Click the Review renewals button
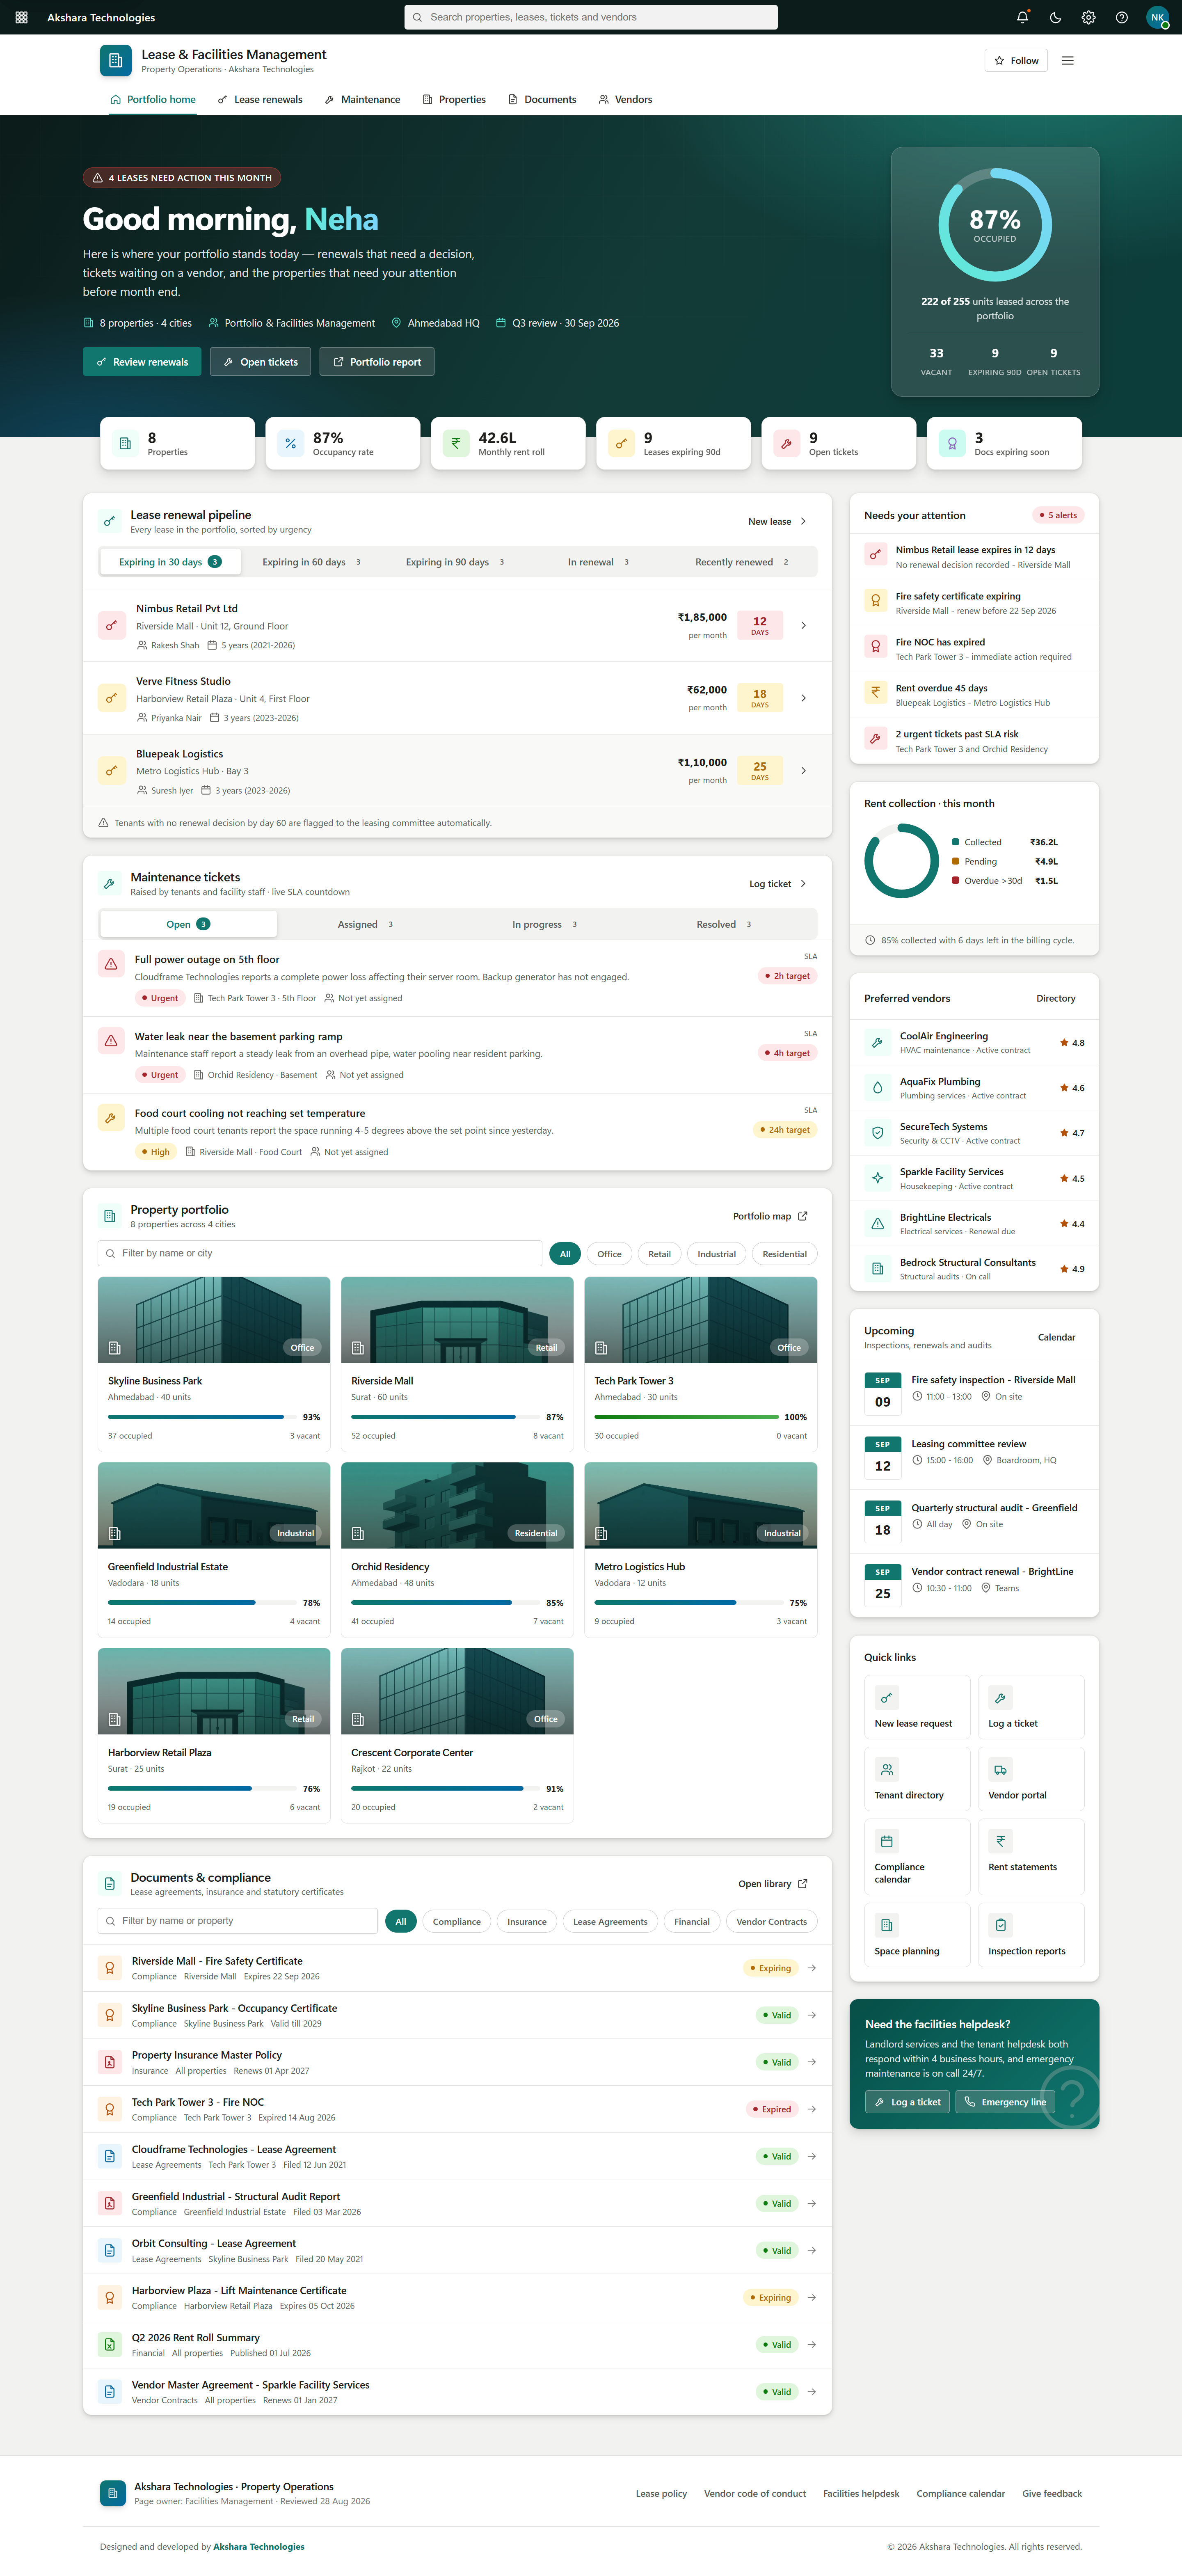 (142, 362)
